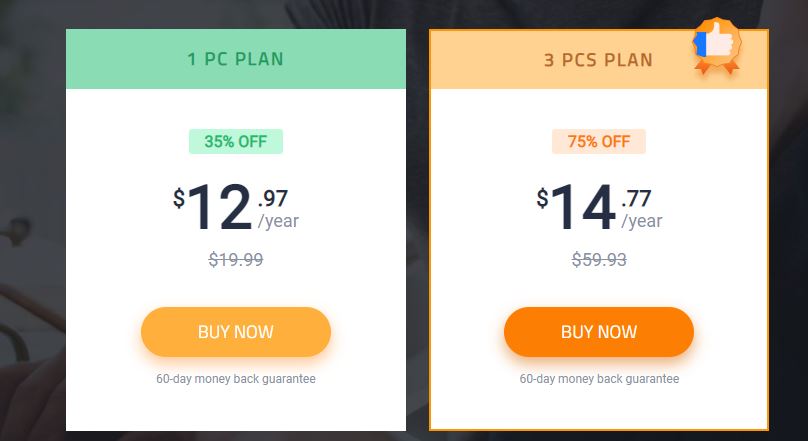Click the dollar sign beside 14
This screenshot has width=808, height=441.
coord(542,198)
